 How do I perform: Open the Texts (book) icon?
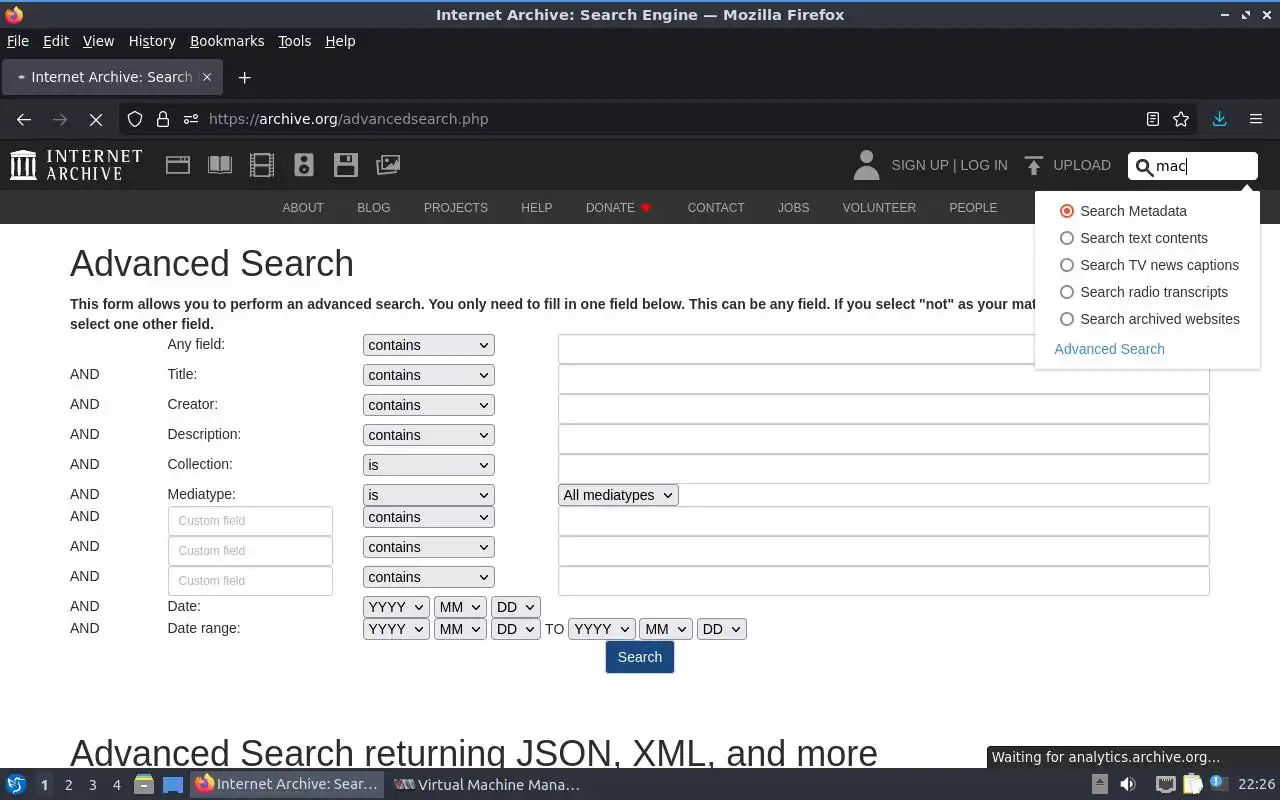(220, 165)
